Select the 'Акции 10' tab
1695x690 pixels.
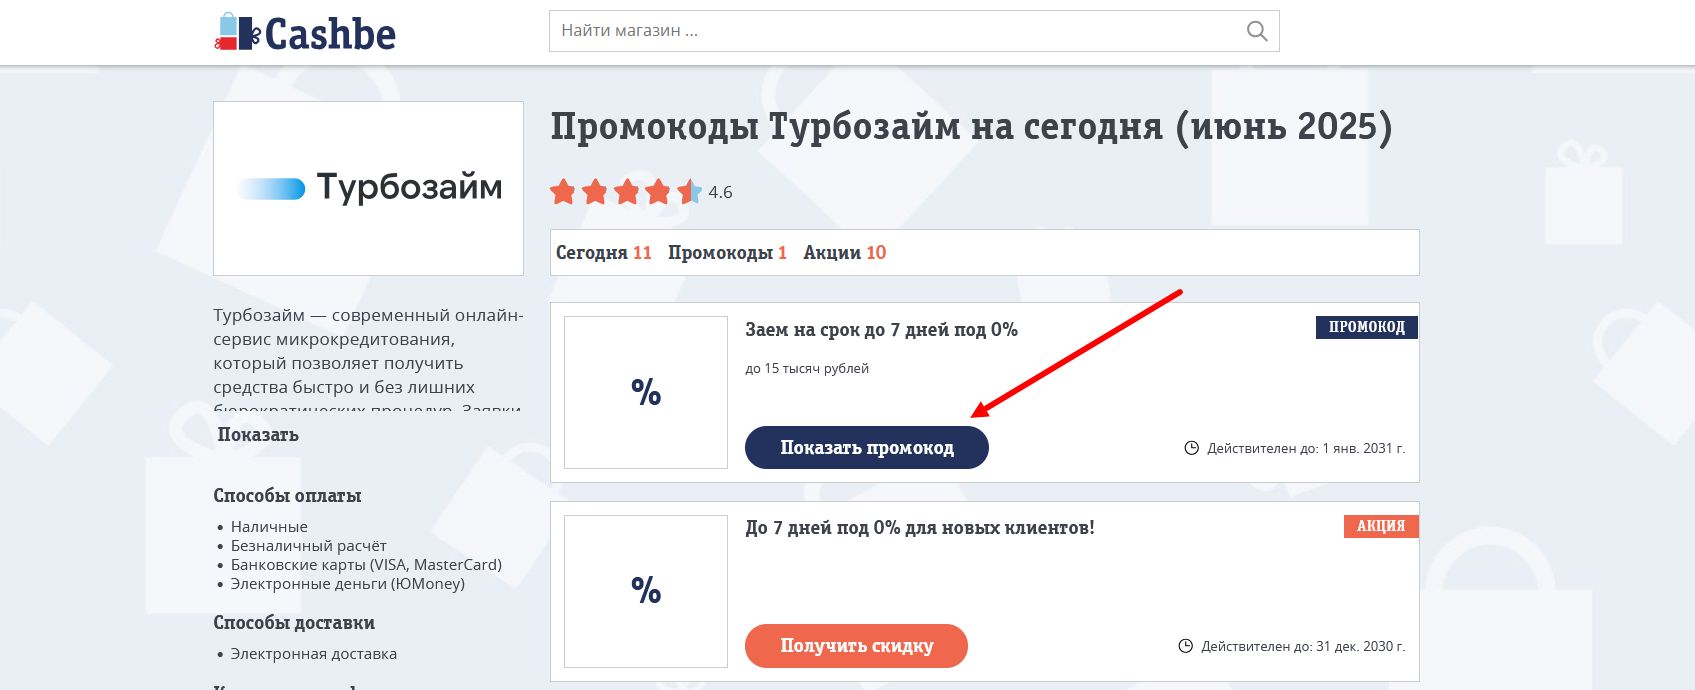(x=845, y=253)
